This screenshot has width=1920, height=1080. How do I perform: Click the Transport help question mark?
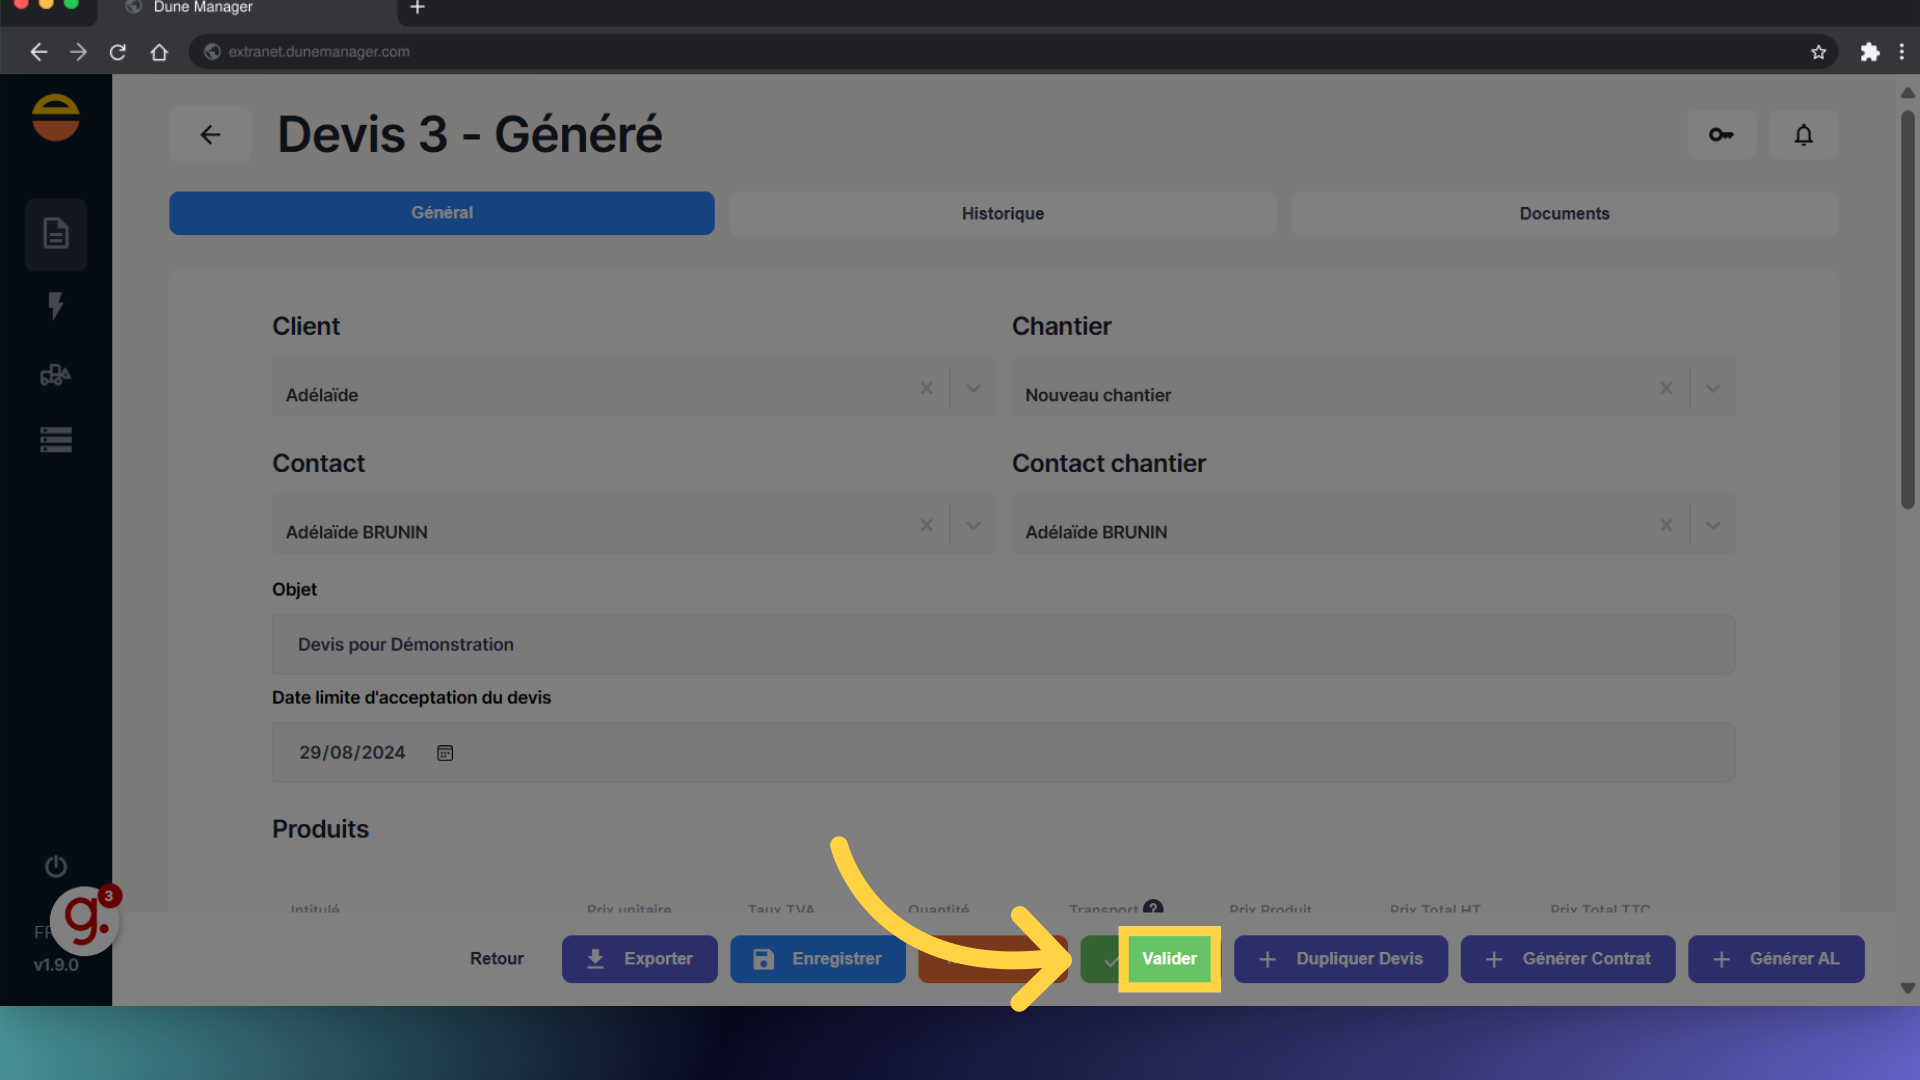(1153, 907)
